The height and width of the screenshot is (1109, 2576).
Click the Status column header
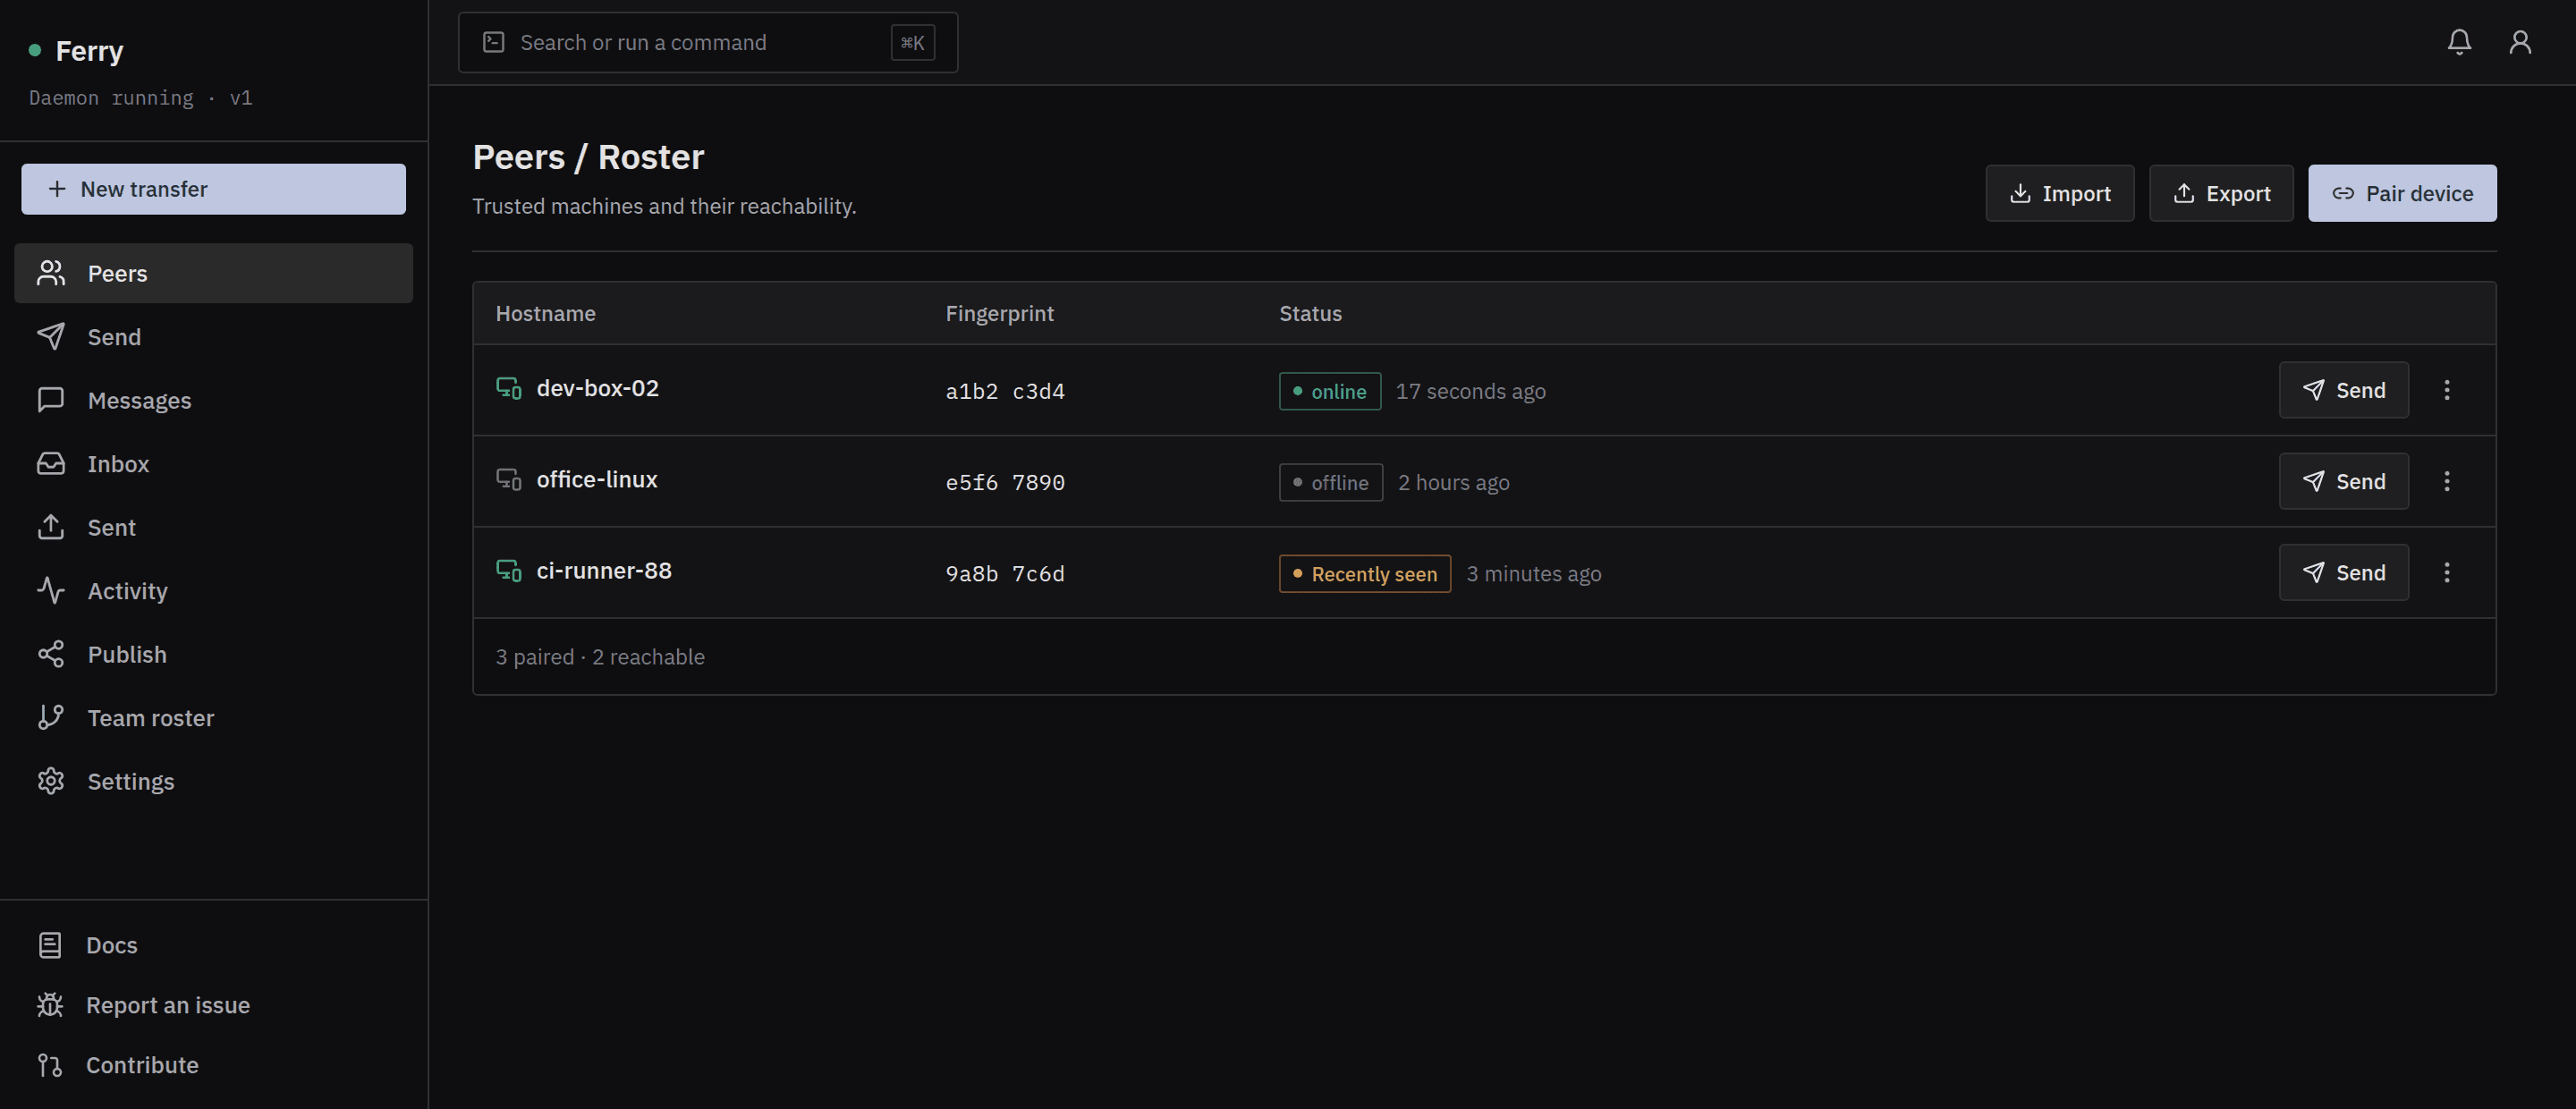point(1310,313)
